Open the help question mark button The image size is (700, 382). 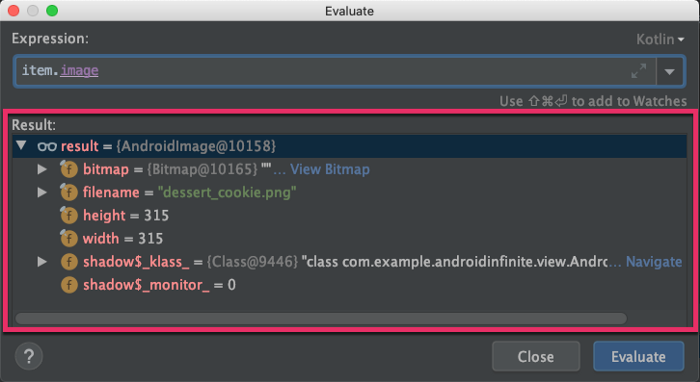coord(29,356)
